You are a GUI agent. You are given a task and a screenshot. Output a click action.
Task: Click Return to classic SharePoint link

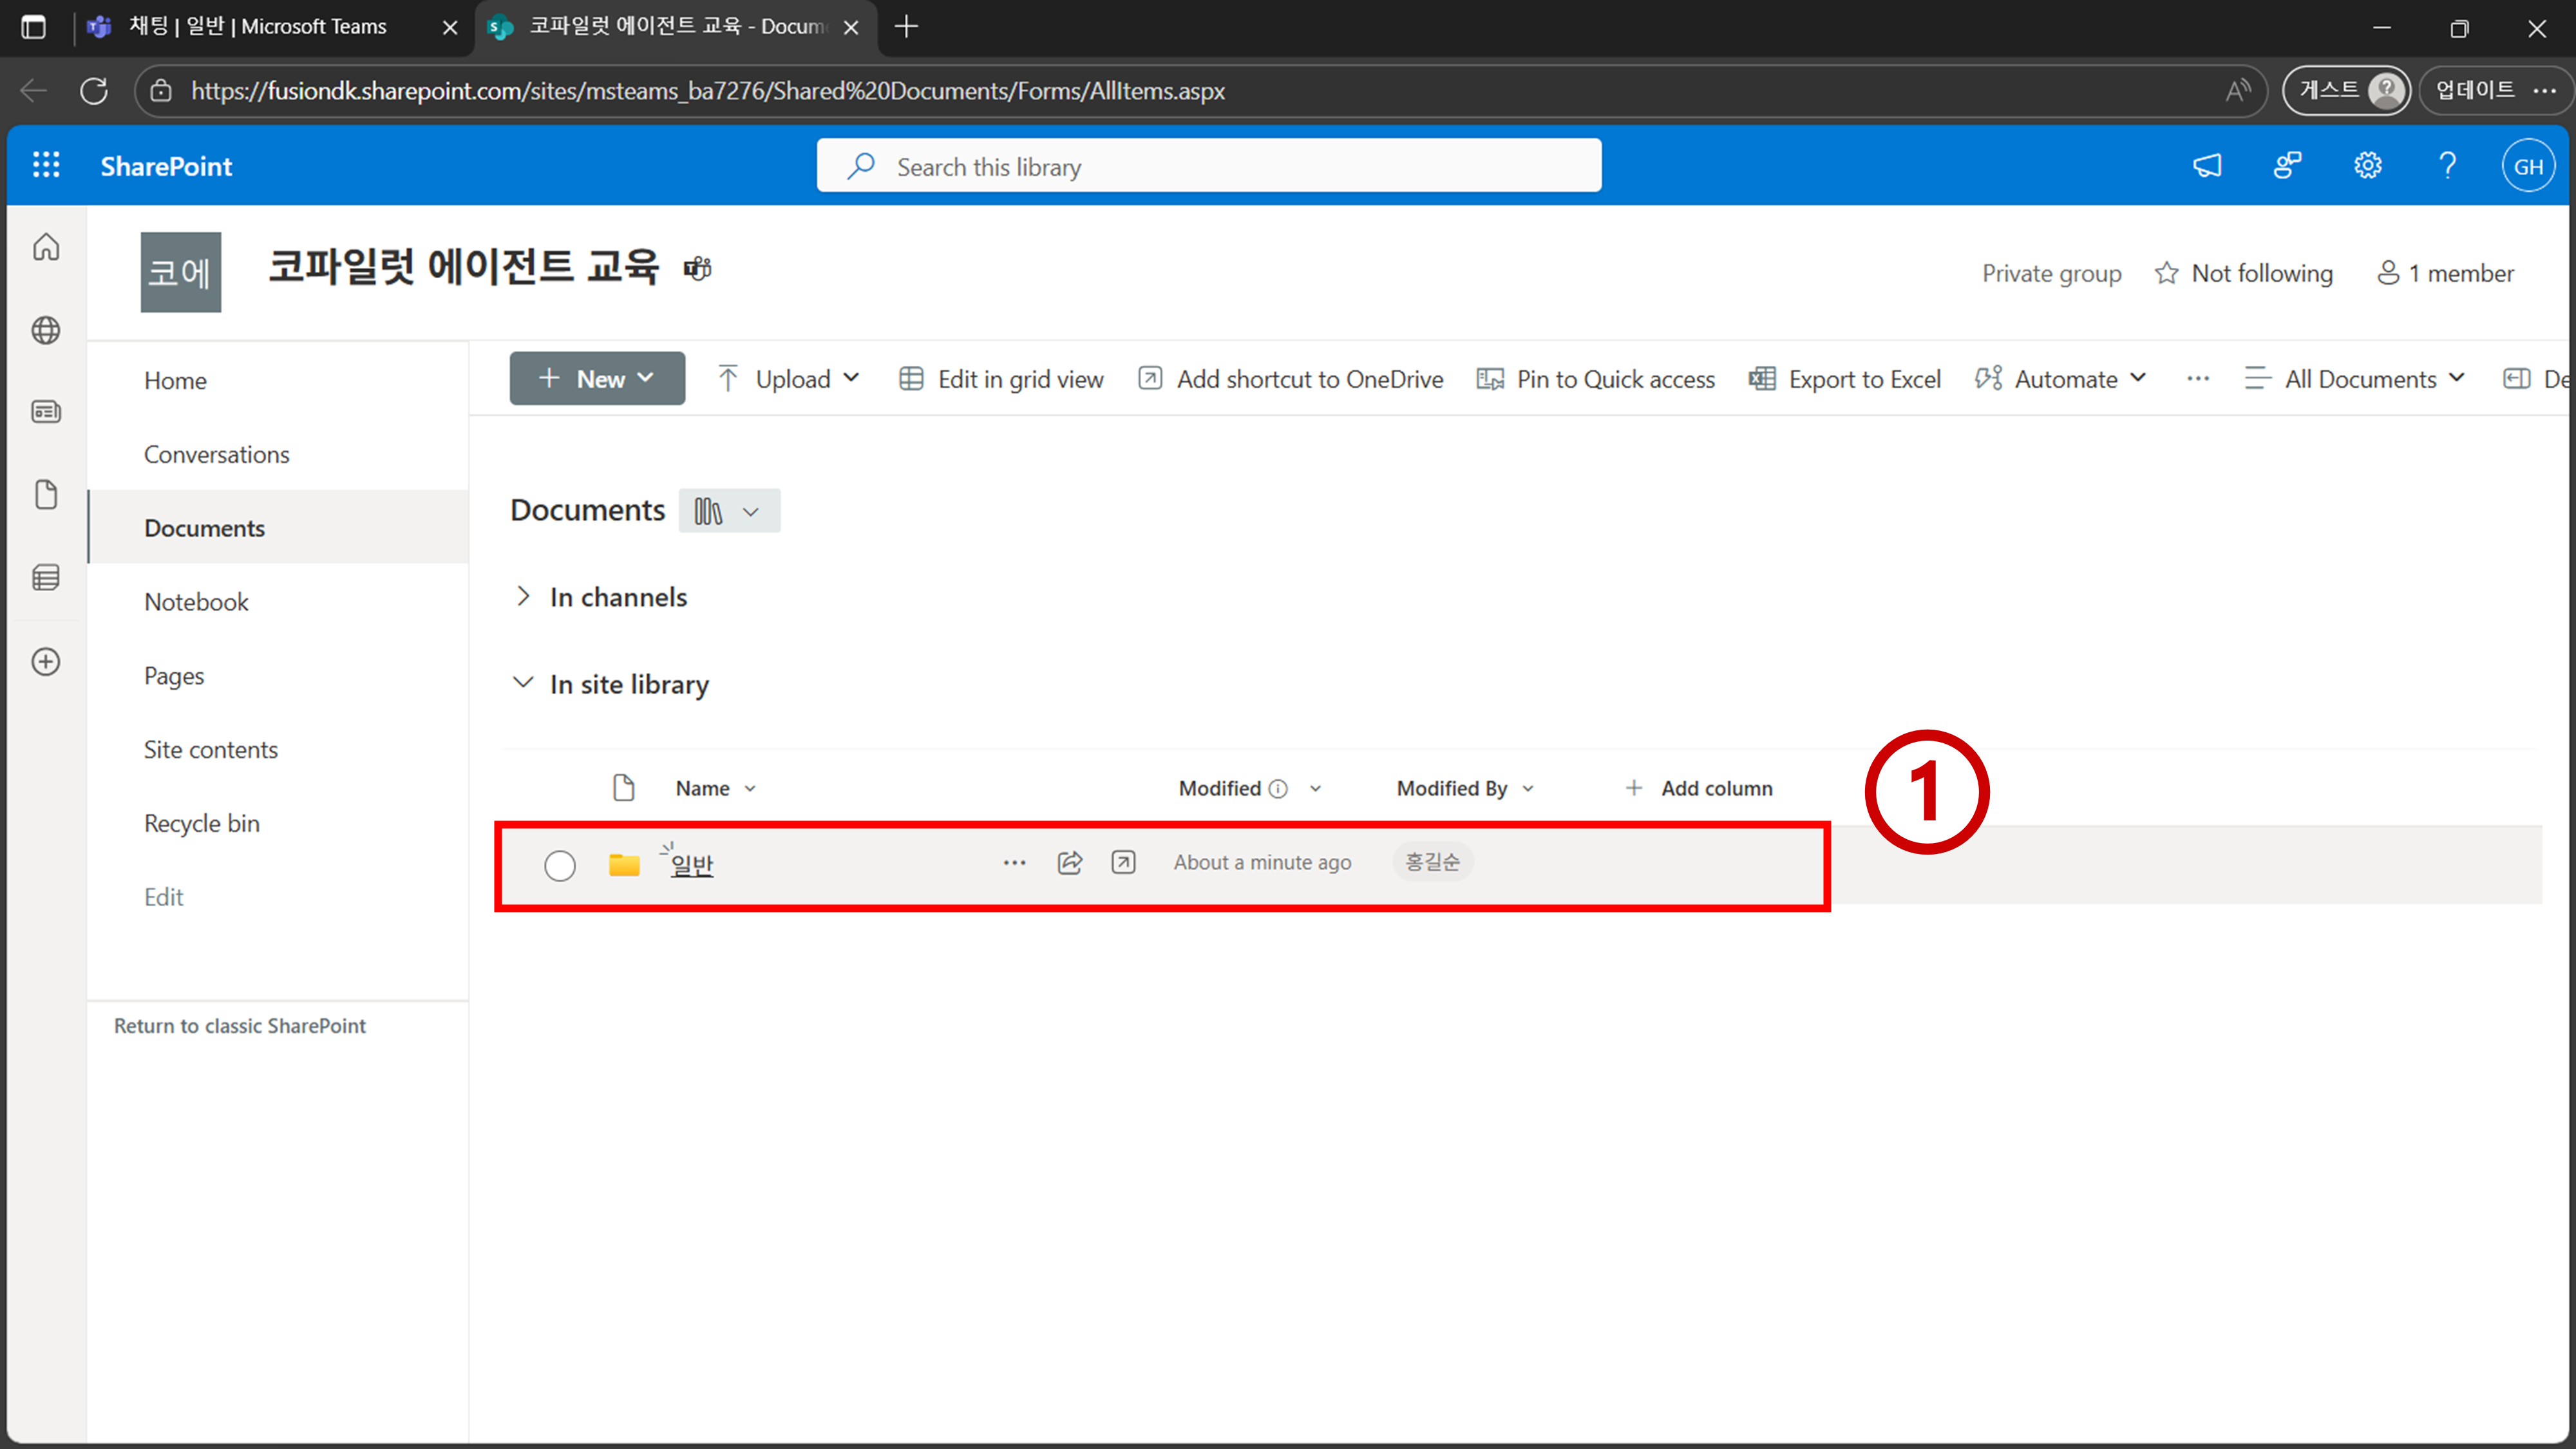tap(239, 1025)
